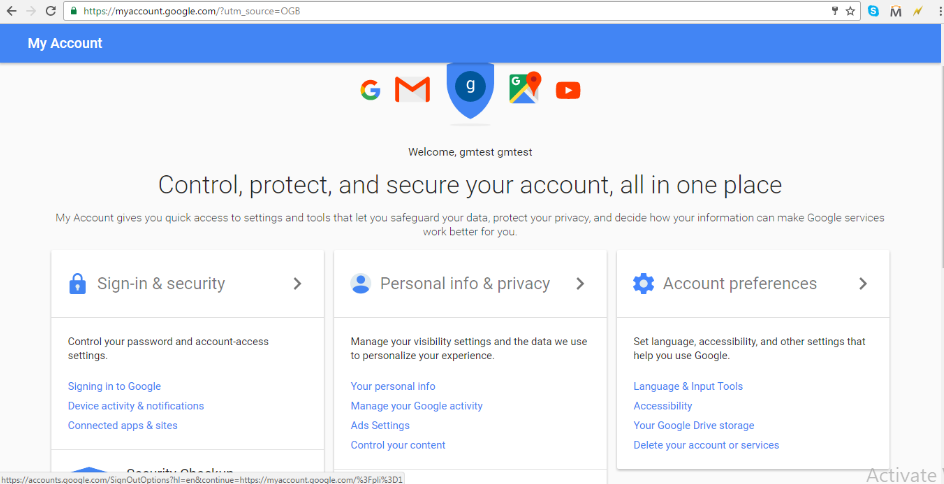Click the person icon beside Personal info
This screenshot has width=944, height=484.
pos(360,283)
